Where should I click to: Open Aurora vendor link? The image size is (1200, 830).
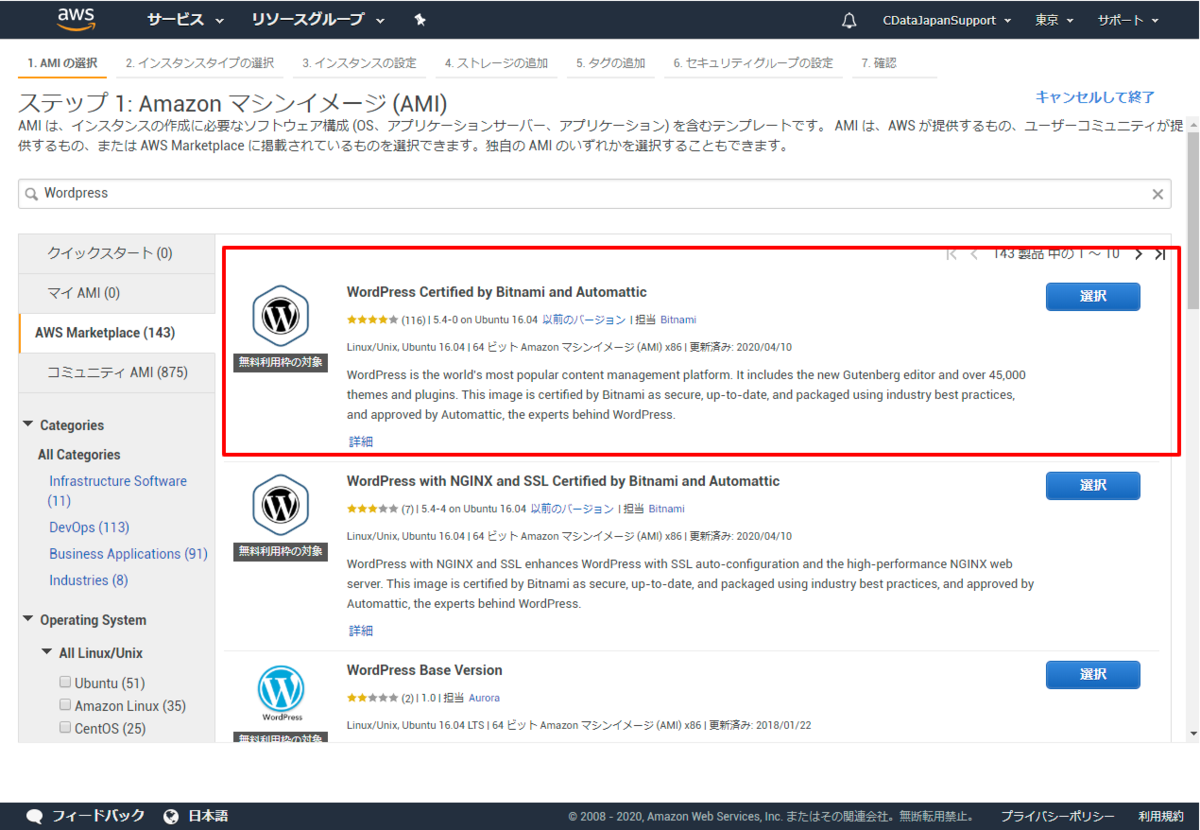click(484, 698)
